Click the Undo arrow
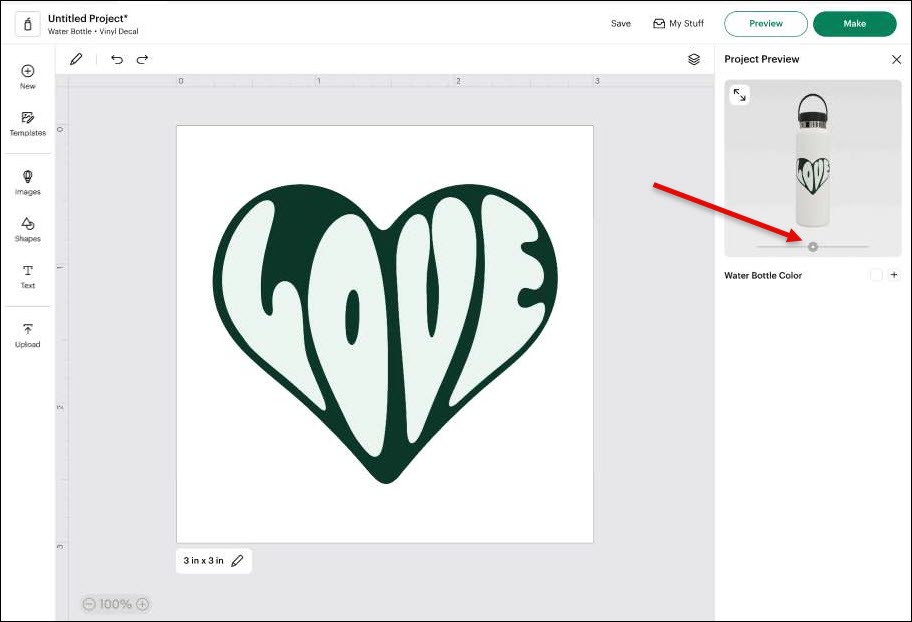The height and width of the screenshot is (622, 912). coord(117,60)
